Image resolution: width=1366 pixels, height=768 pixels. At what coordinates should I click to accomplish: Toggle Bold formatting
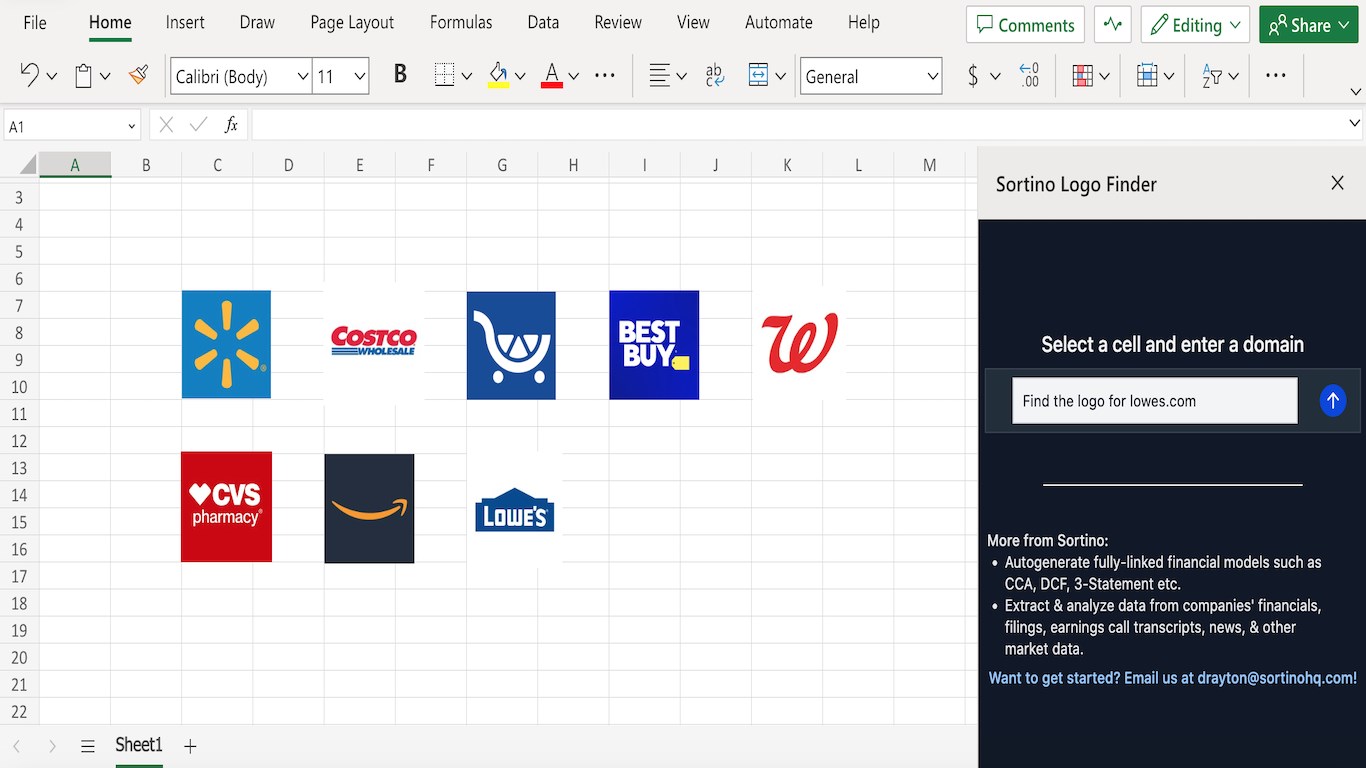click(400, 75)
